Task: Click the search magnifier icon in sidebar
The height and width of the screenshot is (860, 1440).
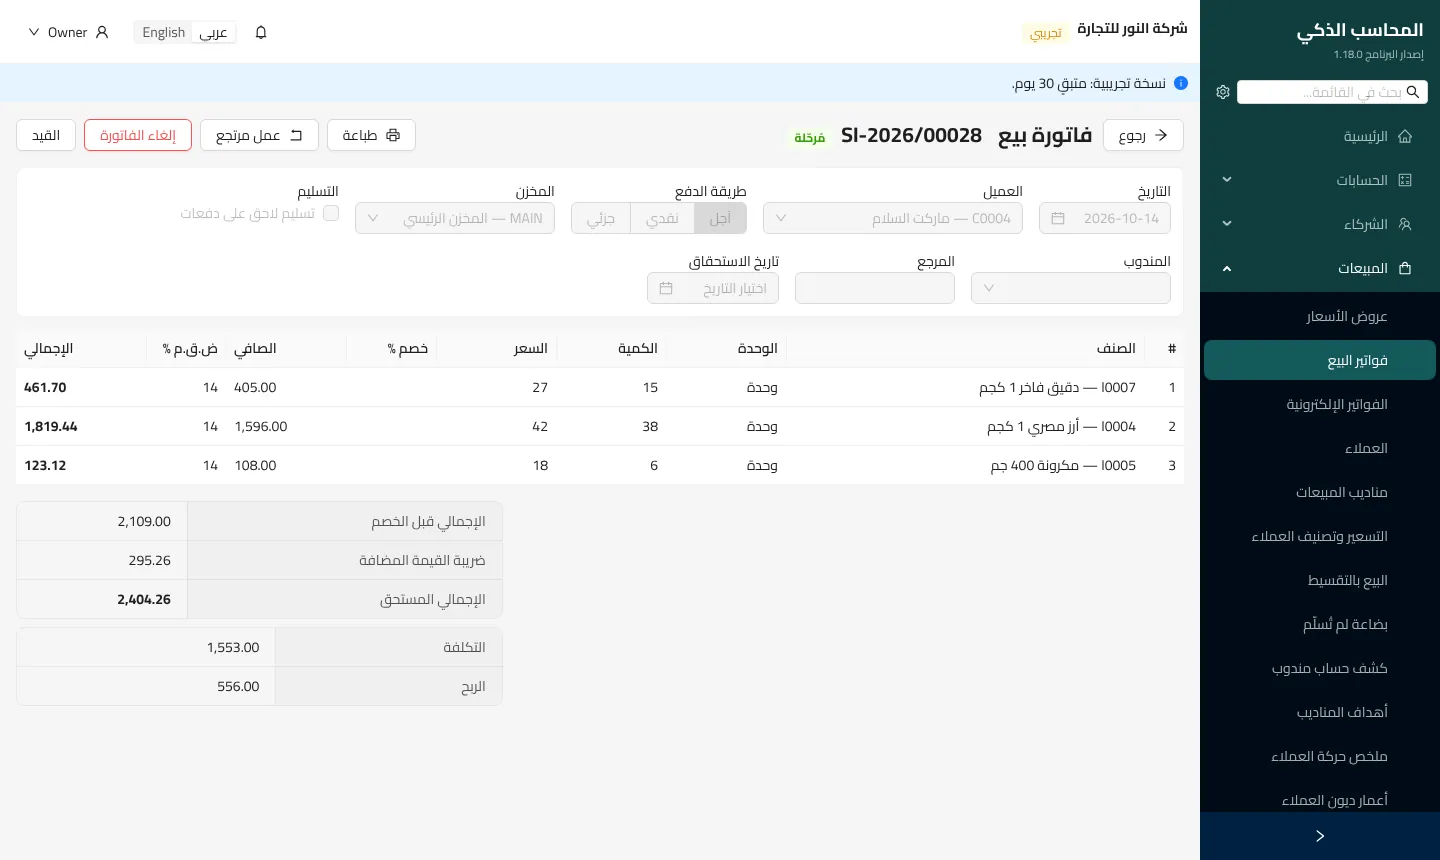Action: (1413, 92)
